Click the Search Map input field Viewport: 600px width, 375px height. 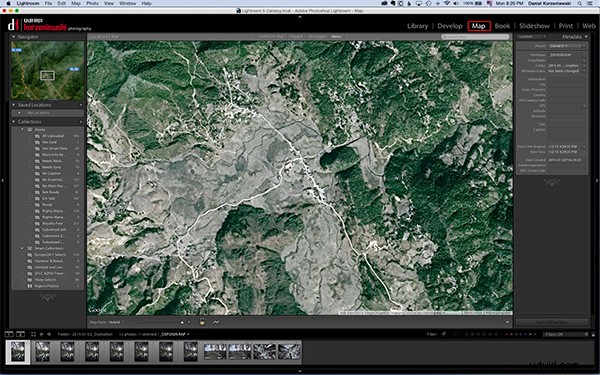click(x=475, y=37)
